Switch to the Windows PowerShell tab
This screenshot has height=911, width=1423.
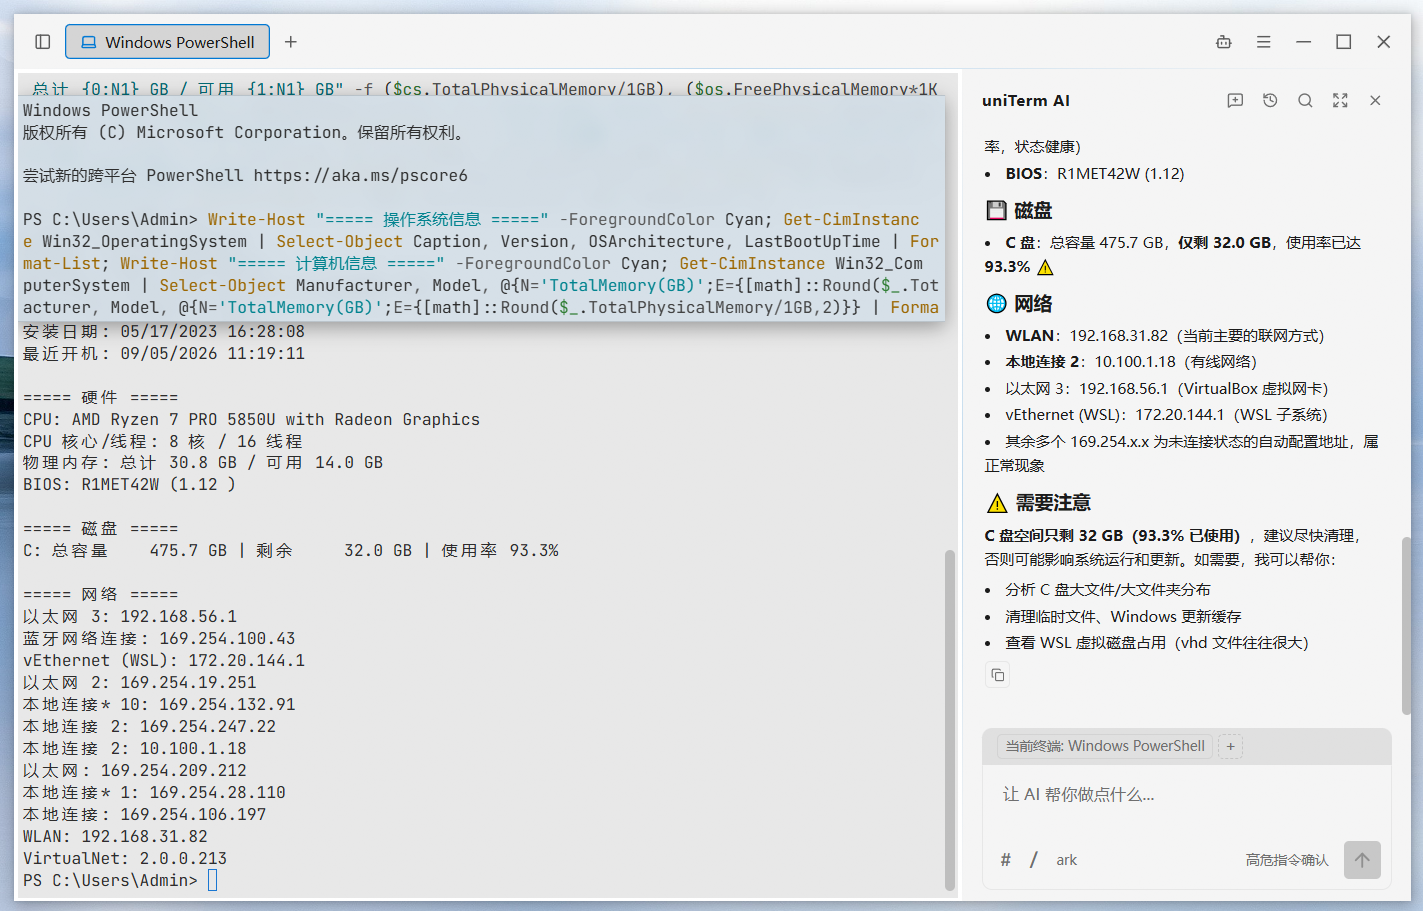168,42
